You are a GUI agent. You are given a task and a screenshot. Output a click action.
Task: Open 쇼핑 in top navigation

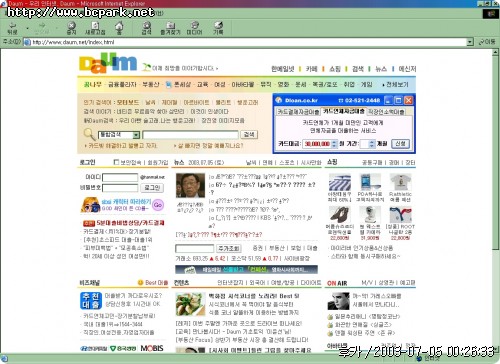(335, 69)
